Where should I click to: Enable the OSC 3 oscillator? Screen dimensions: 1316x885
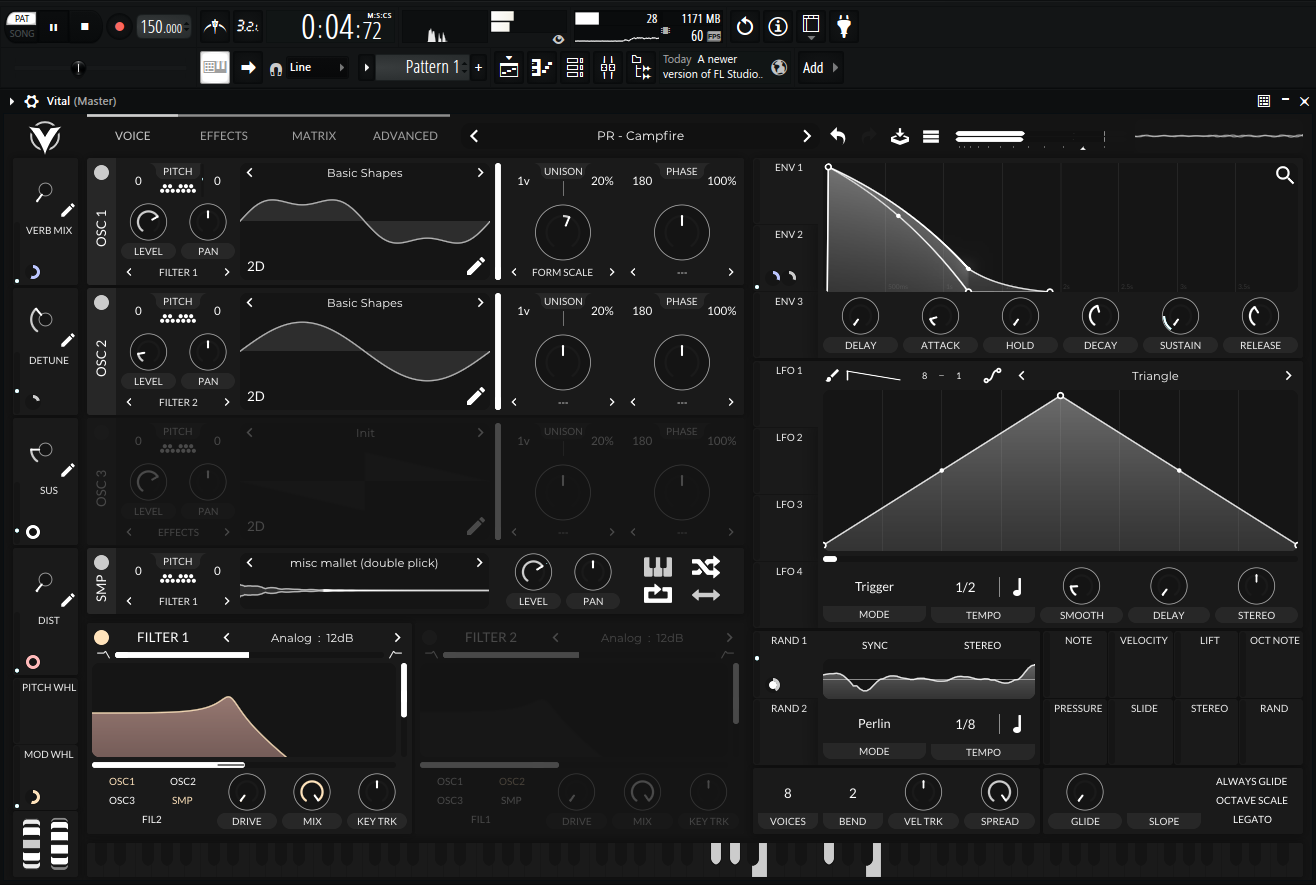[101, 432]
